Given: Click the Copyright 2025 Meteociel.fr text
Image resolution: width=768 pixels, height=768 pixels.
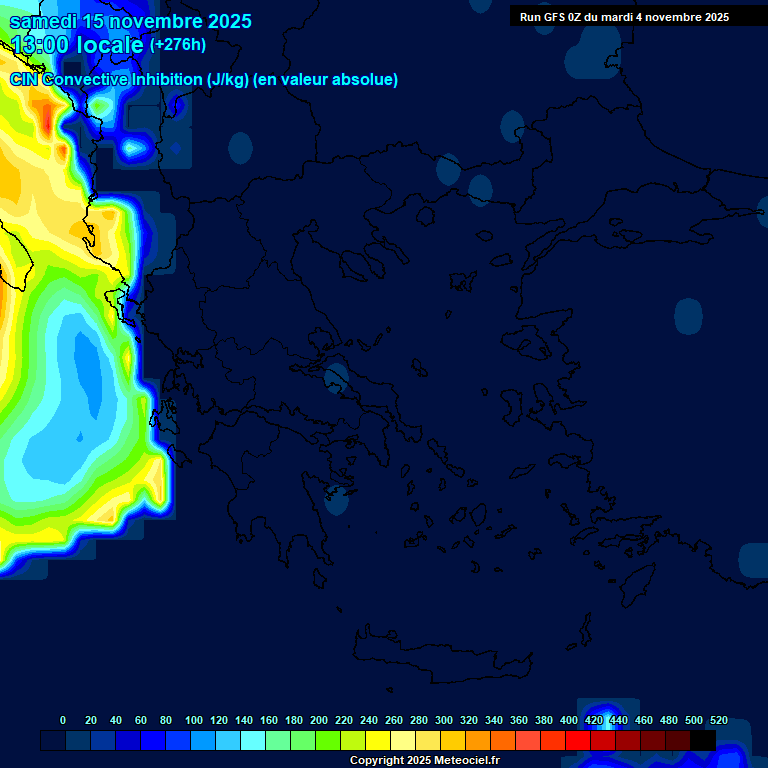Looking at the screenshot, I should pos(424,761).
